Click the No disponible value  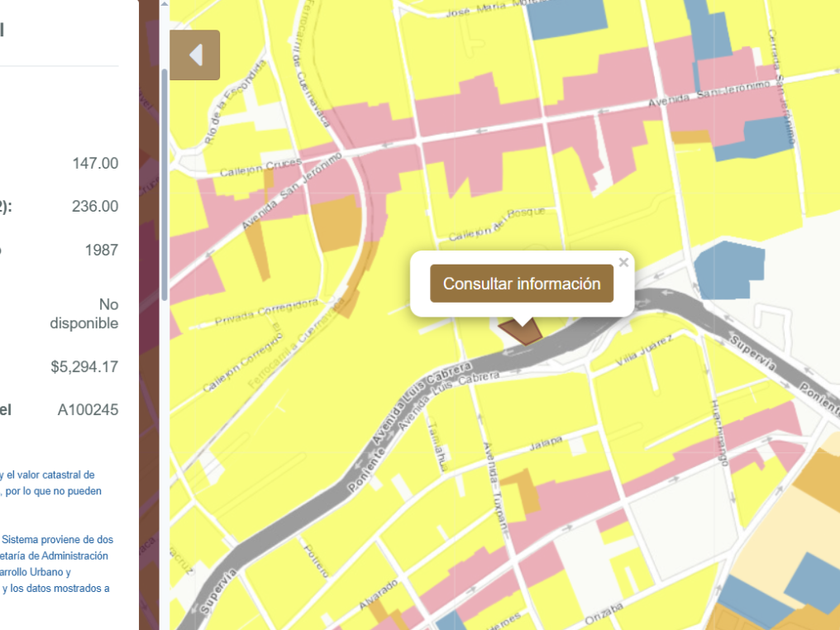coord(84,314)
